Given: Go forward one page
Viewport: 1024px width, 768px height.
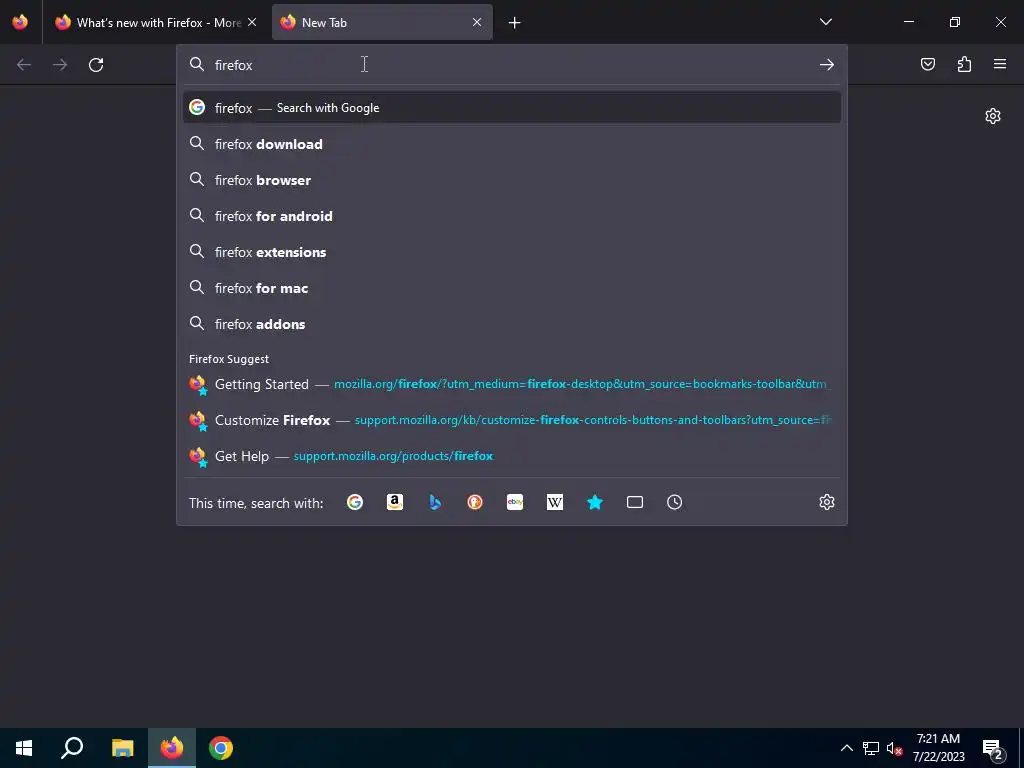Looking at the screenshot, I should [60, 65].
